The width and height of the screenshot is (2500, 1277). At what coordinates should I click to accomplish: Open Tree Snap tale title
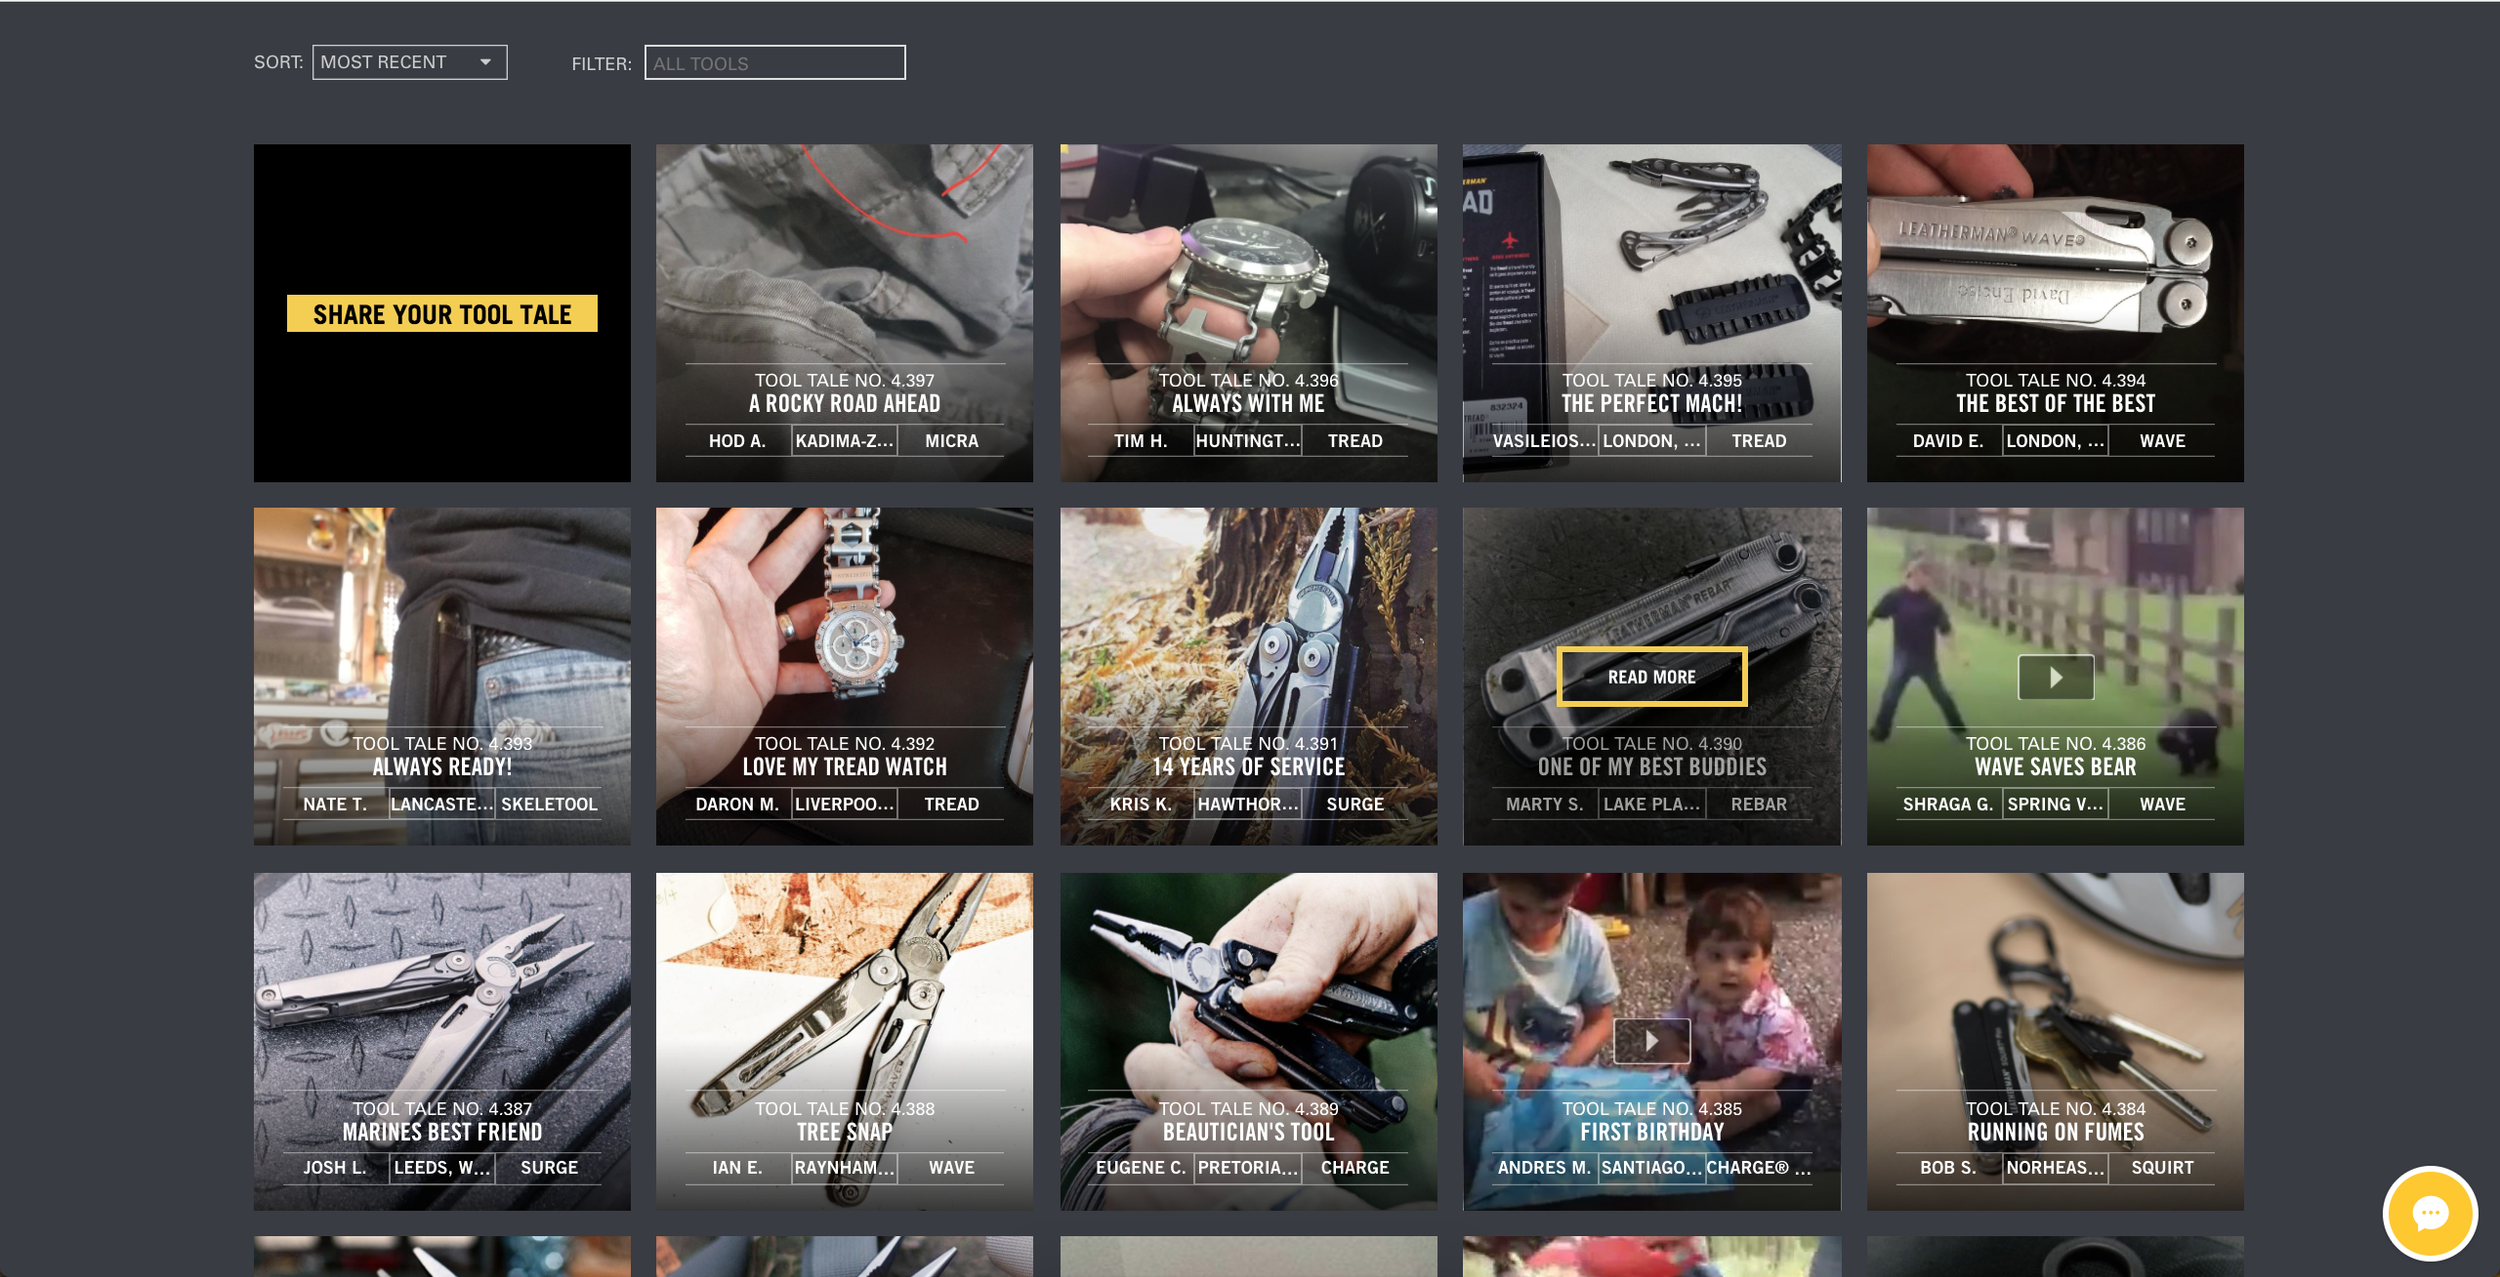point(844,1132)
